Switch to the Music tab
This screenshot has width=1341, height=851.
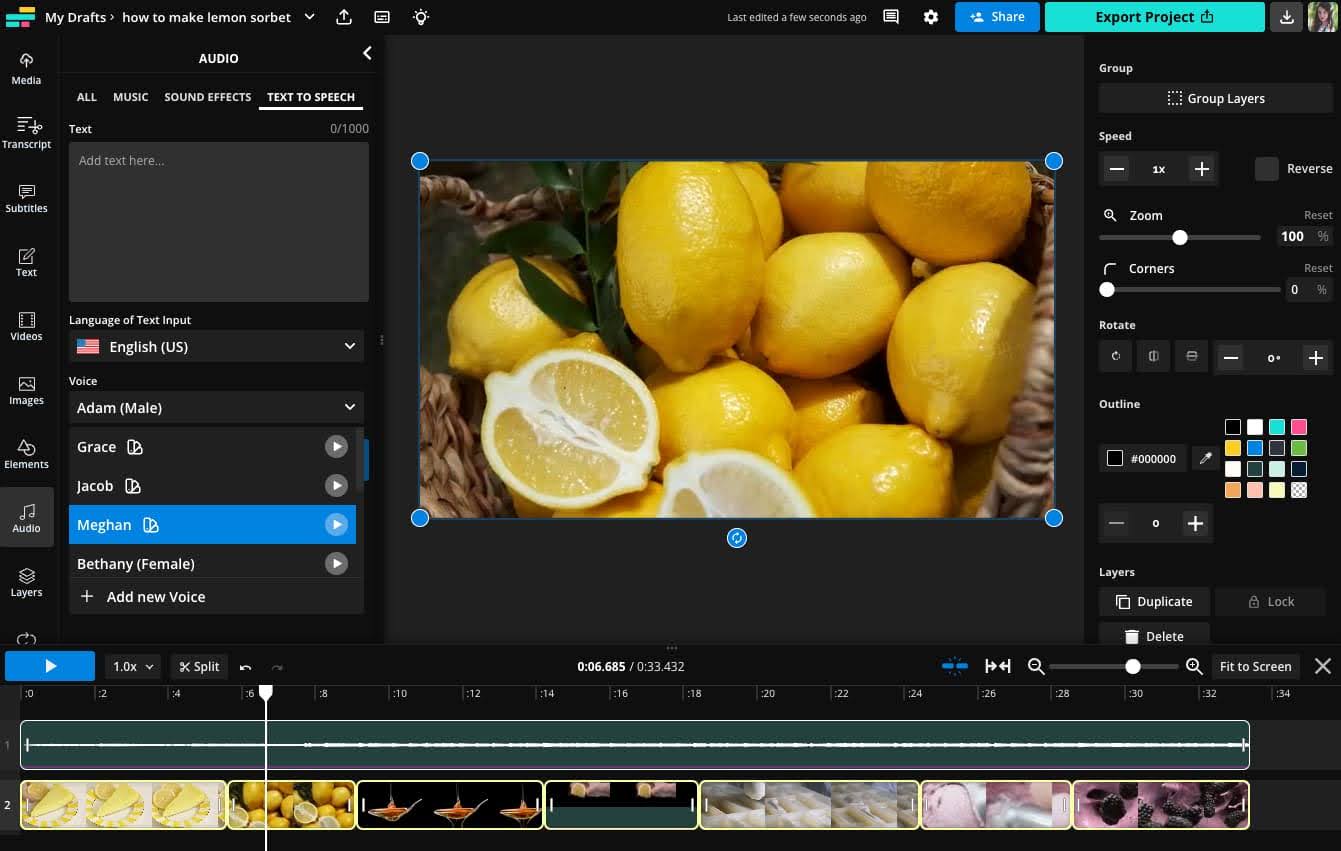[x=130, y=97]
